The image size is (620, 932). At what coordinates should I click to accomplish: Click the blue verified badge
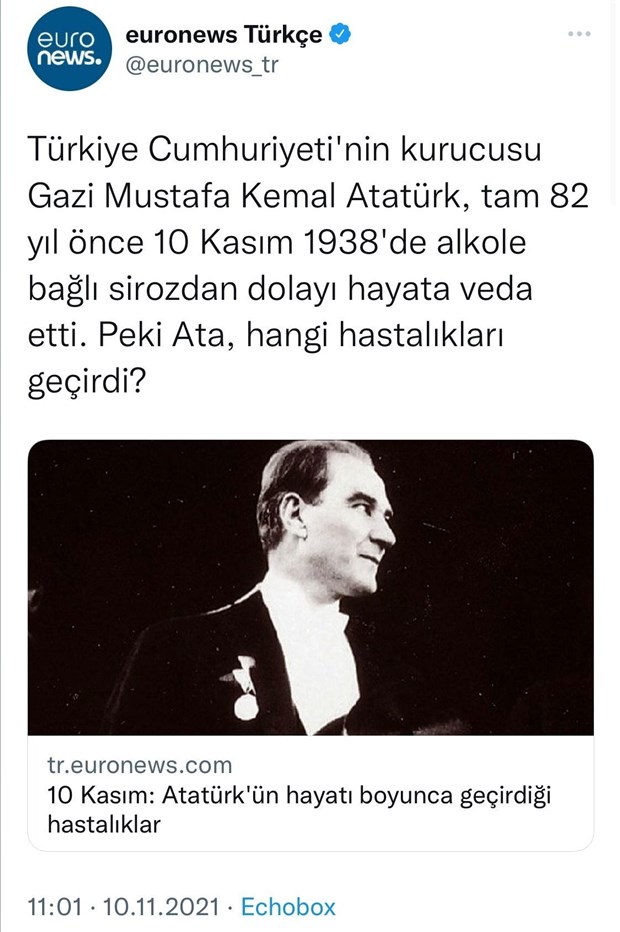tap(342, 35)
